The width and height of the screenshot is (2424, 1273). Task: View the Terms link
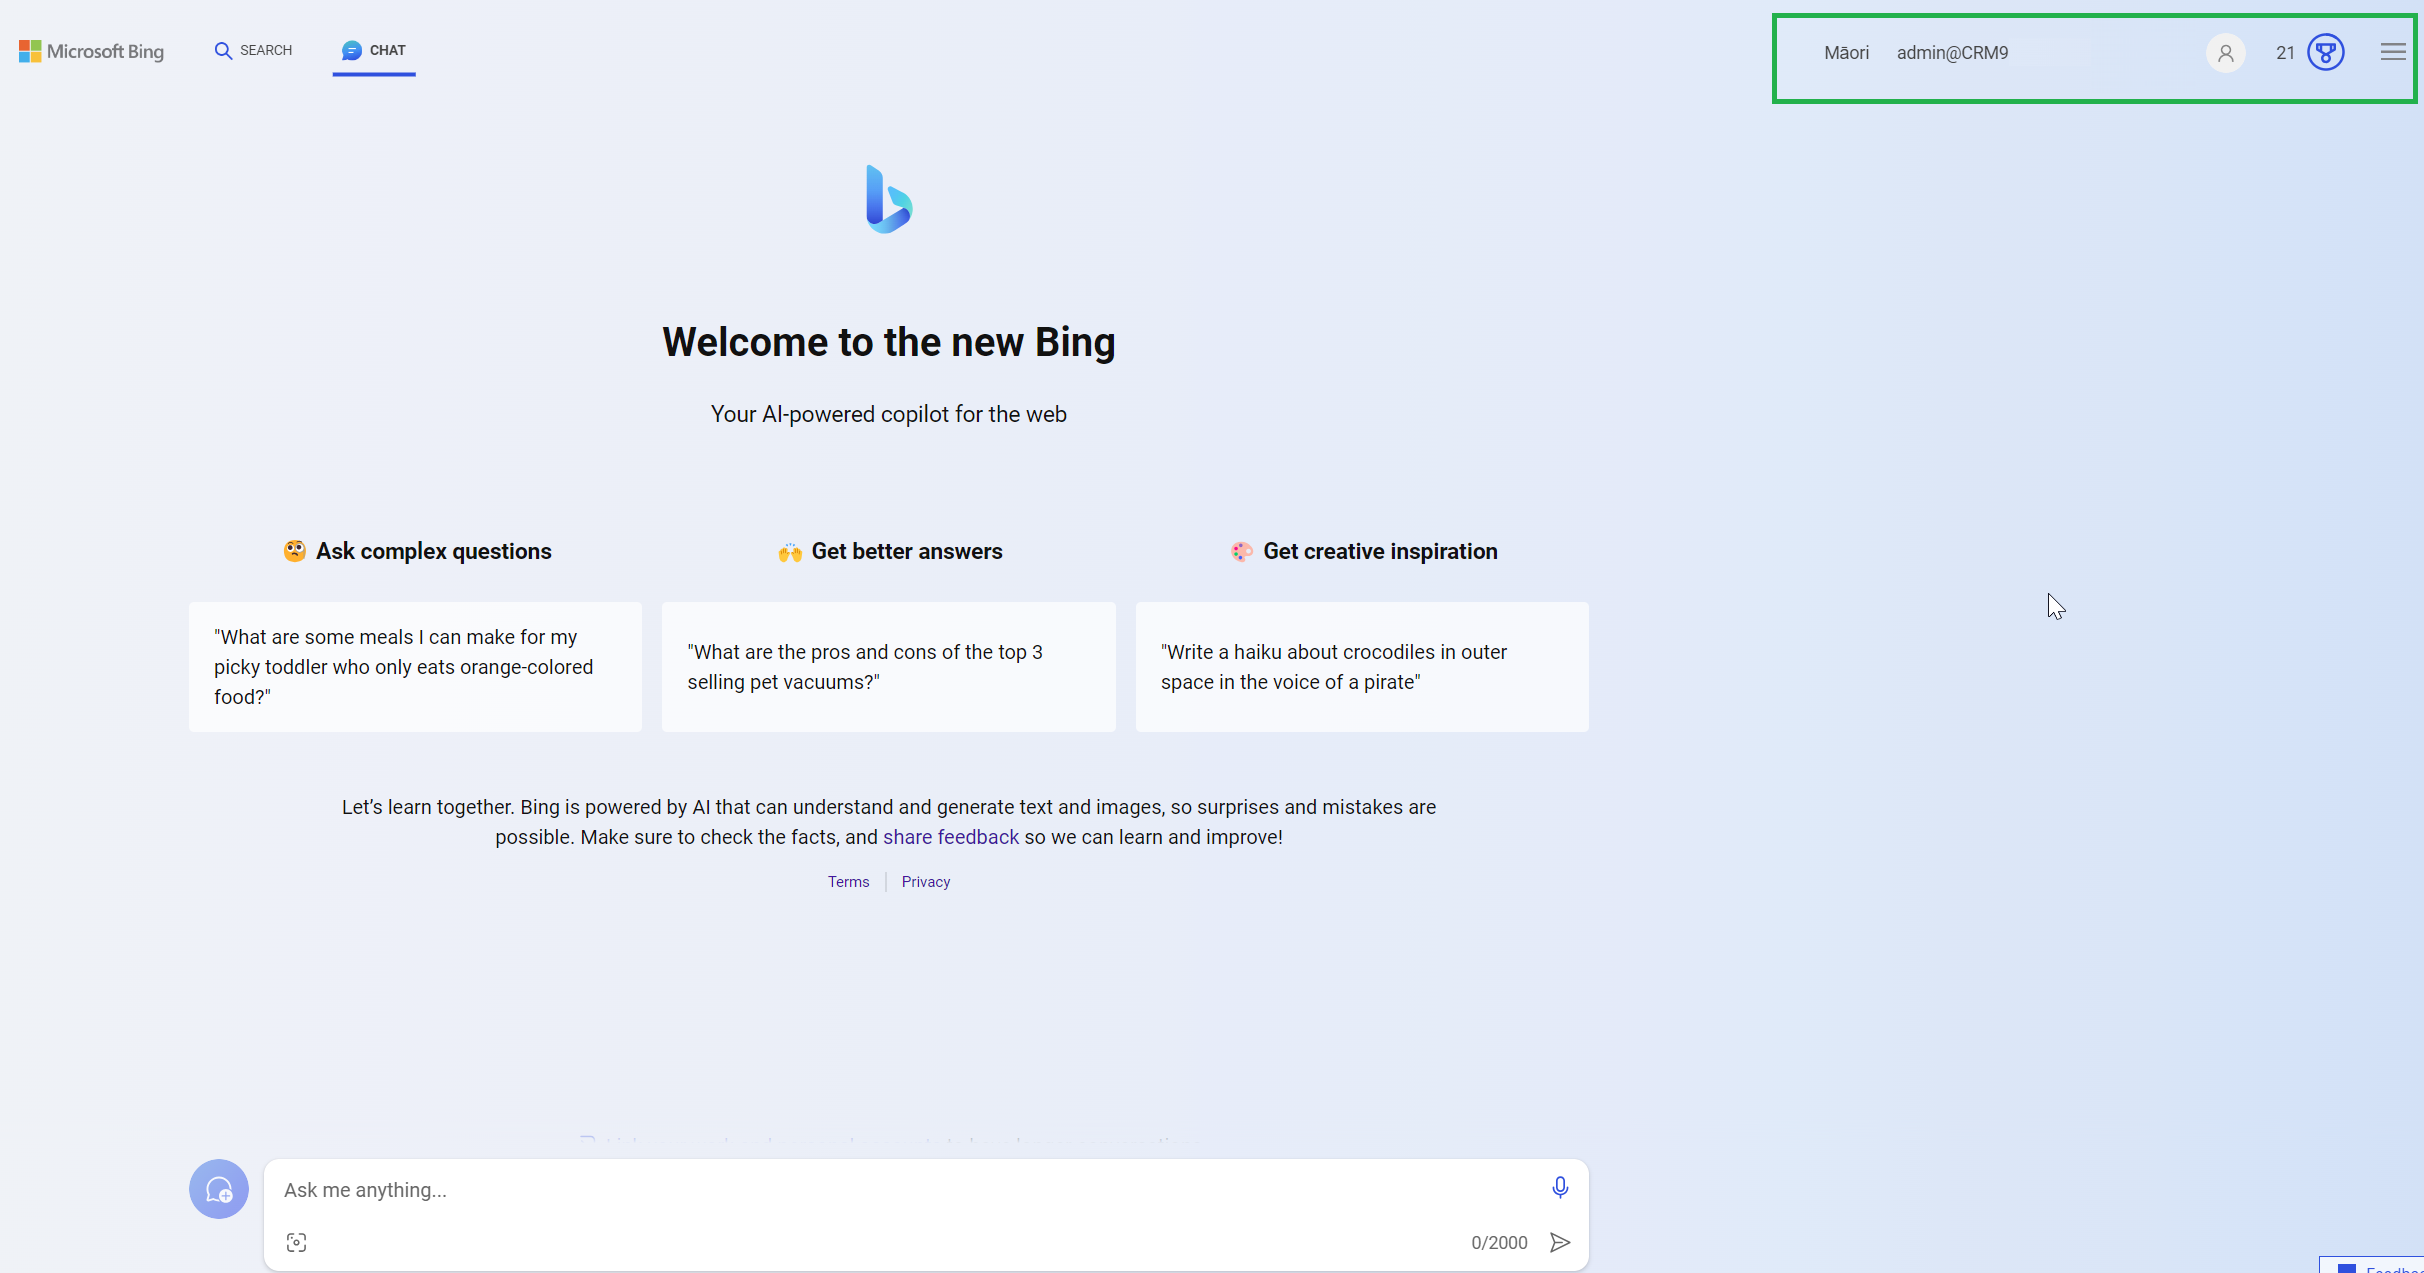pyautogui.click(x=848, y=881)
